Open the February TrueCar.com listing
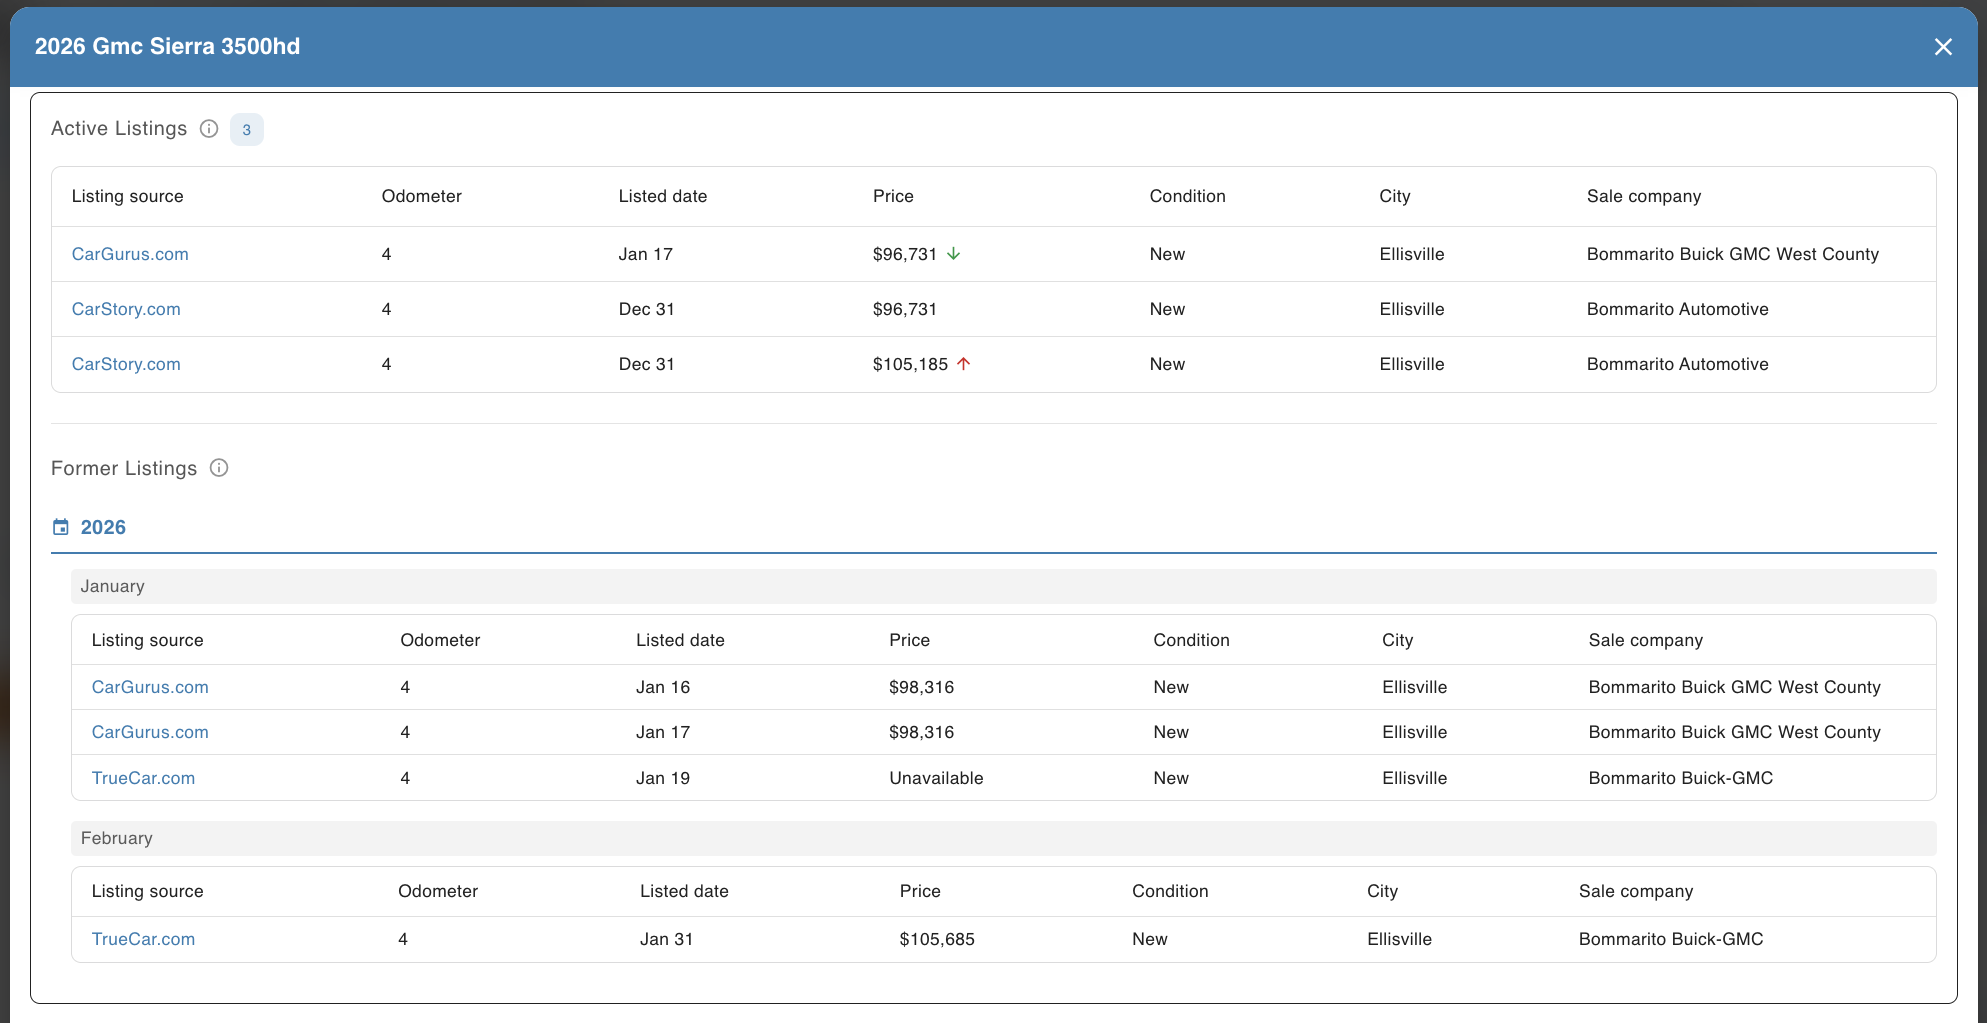The height and width of the screenshot is (1023, 1987). 143,939
